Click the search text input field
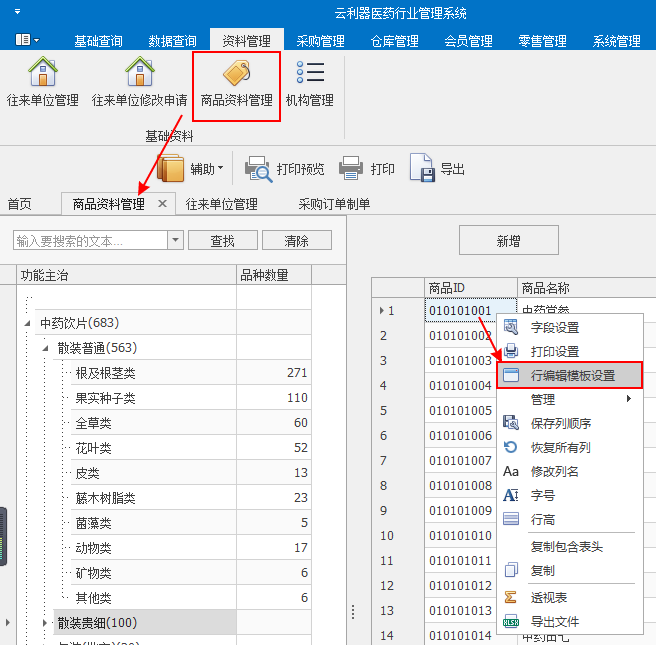Viewport: 656px width, 645px height. [x=90, y=241]
